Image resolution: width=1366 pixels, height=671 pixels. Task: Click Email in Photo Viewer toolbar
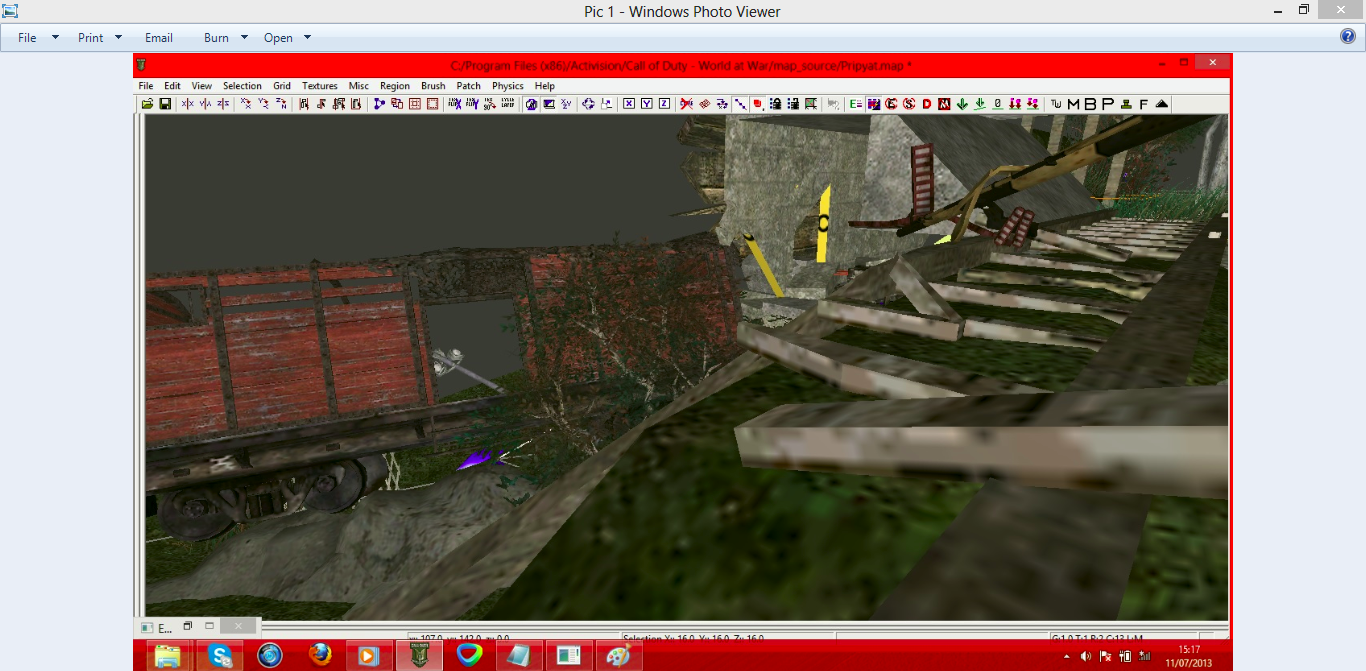tap(159, 38)
